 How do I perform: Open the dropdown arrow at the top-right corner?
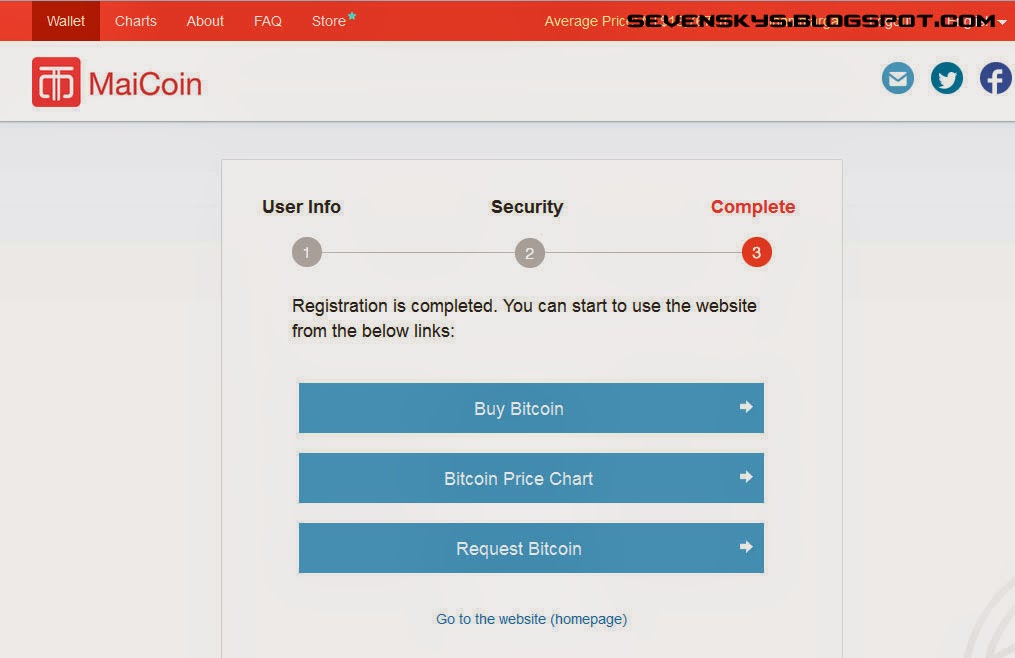(x=1001, y=22)
